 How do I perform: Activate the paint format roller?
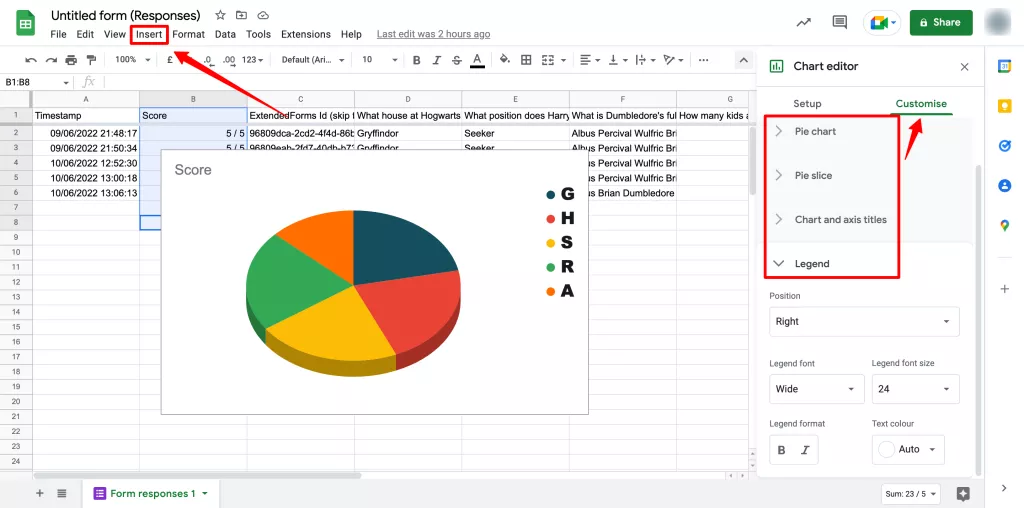pyautogui.click(x=91, y=60)
